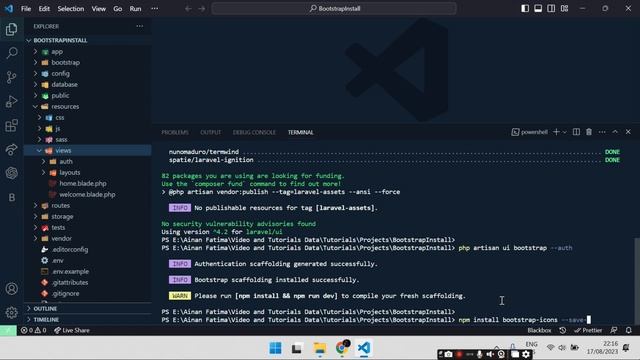Toggle primary side bar layout button

pos(525,9)
